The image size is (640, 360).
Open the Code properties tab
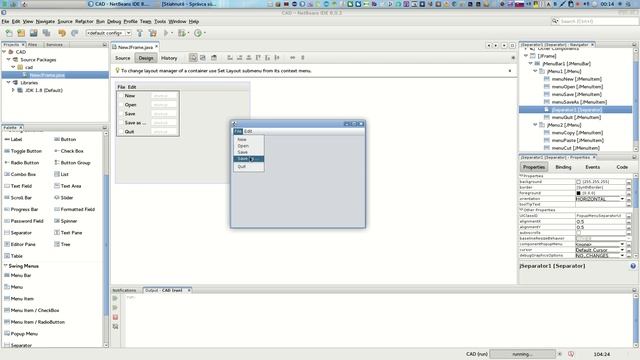click(622, 167)
